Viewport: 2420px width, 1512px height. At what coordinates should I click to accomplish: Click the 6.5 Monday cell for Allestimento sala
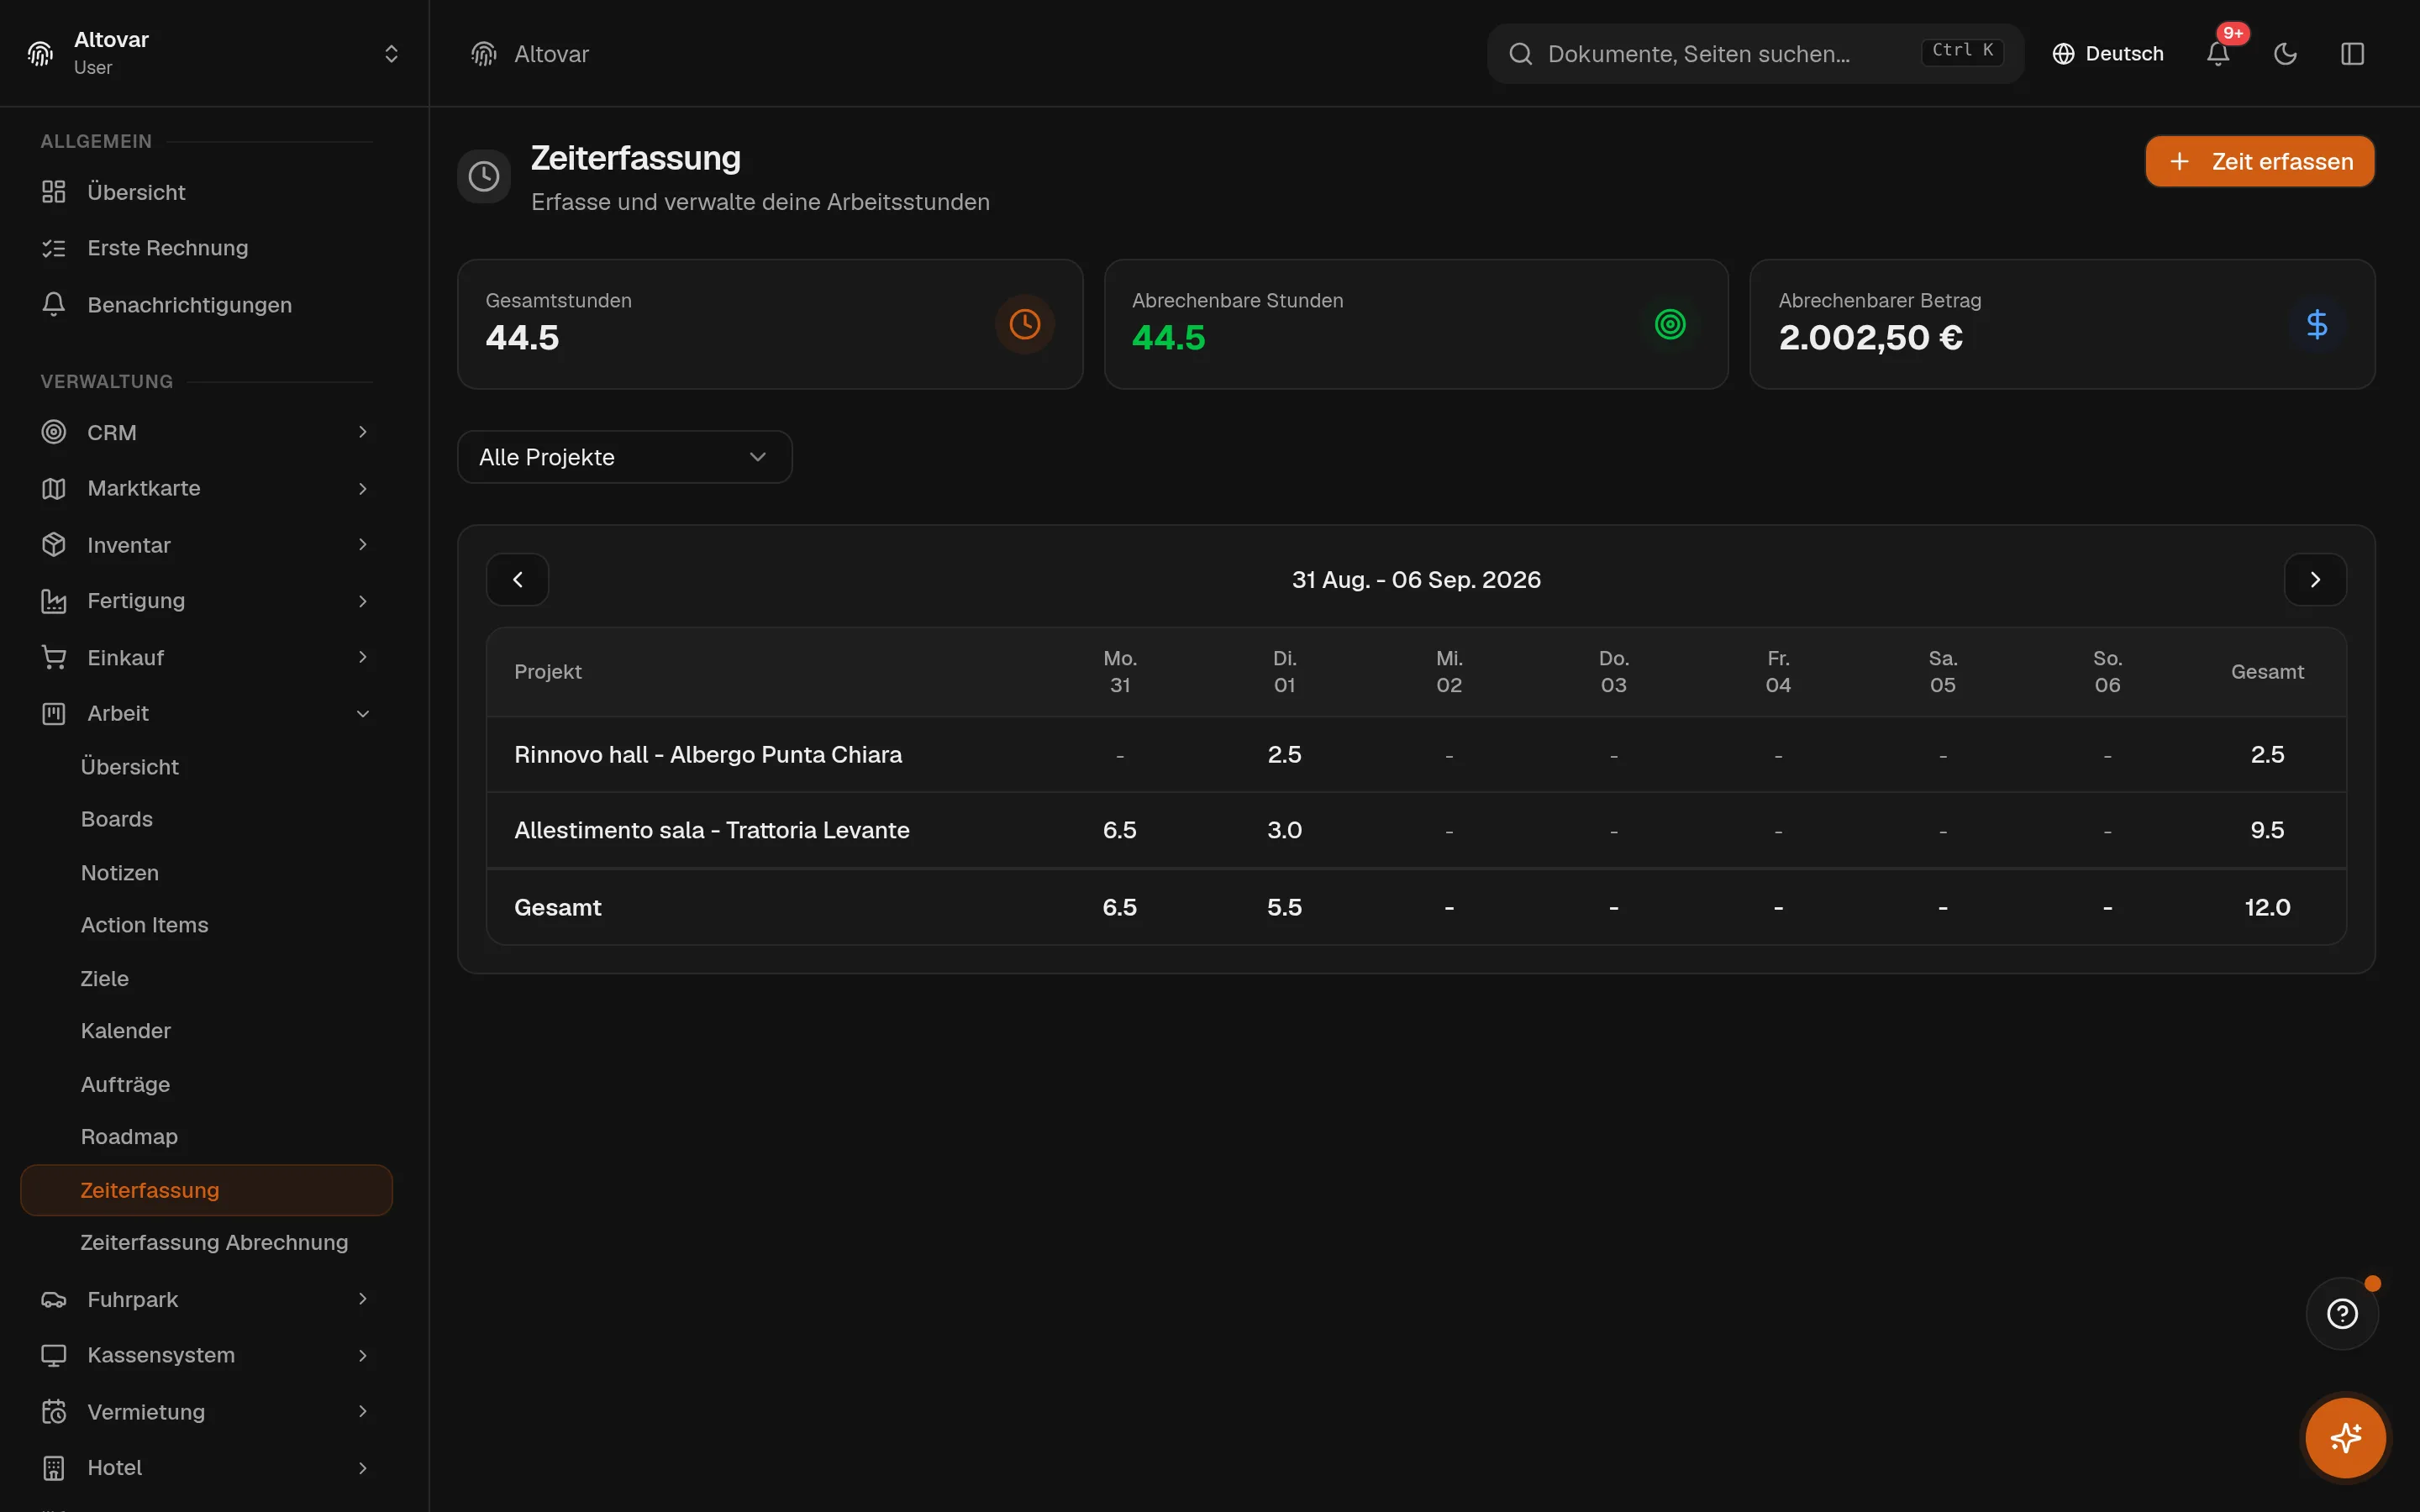[1119, 830]
